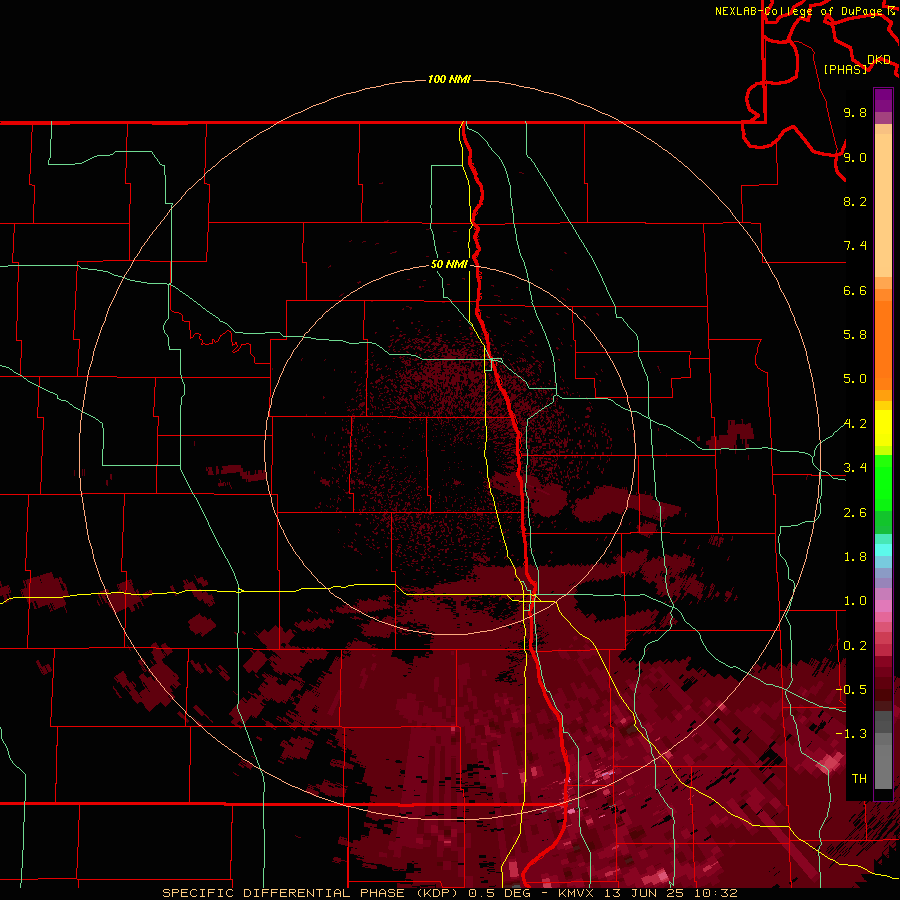The image size is (900, 900).
Task: Click the 7.4 value on the color scale
Action: (x=855, y=246)
